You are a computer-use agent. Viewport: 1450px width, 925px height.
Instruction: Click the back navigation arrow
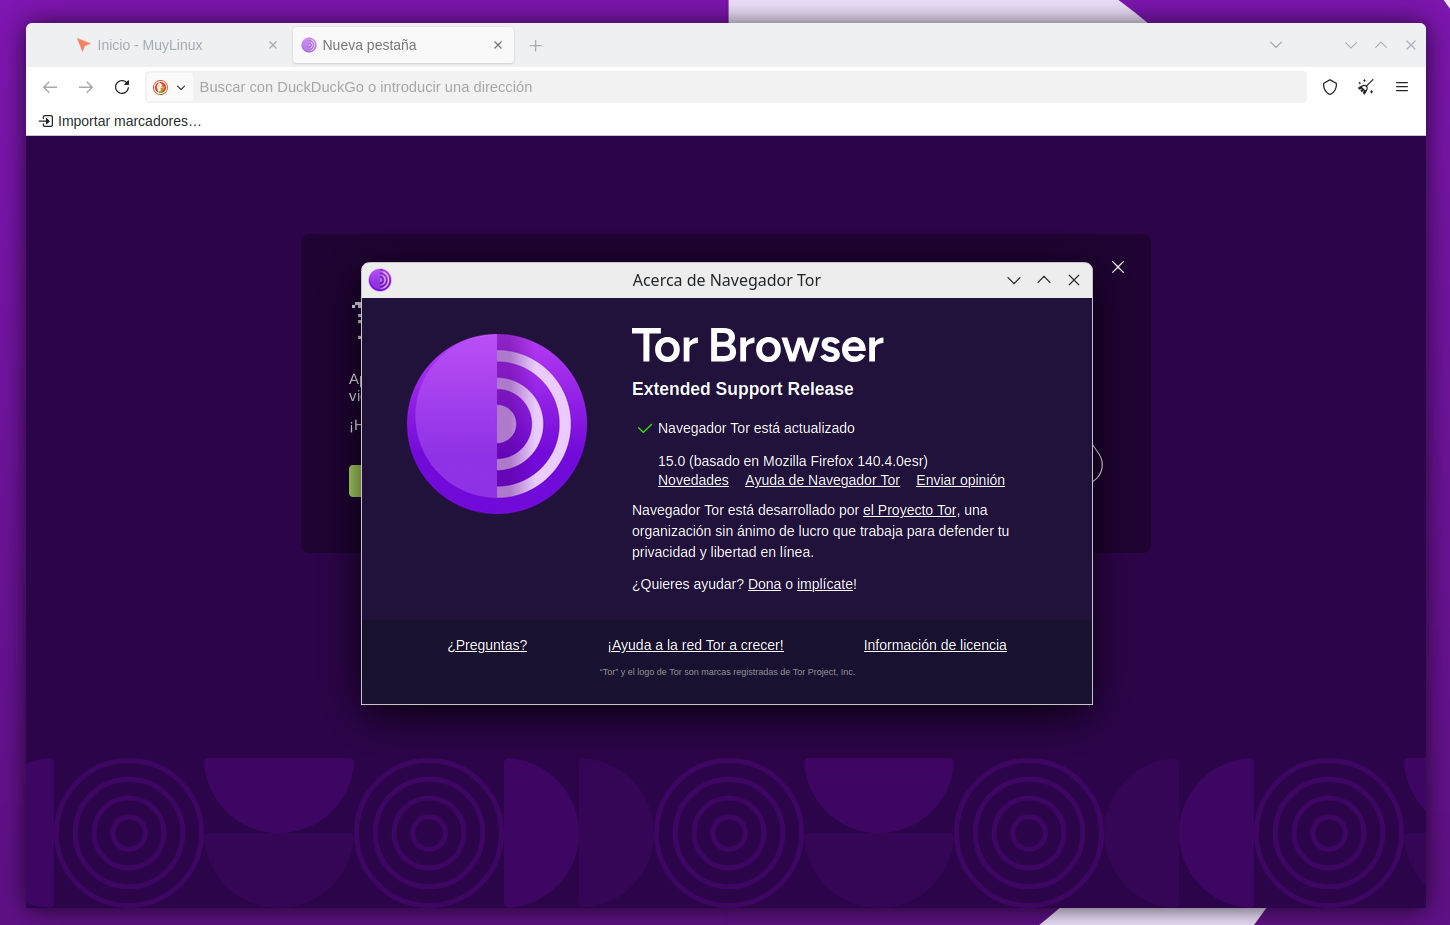50,87
